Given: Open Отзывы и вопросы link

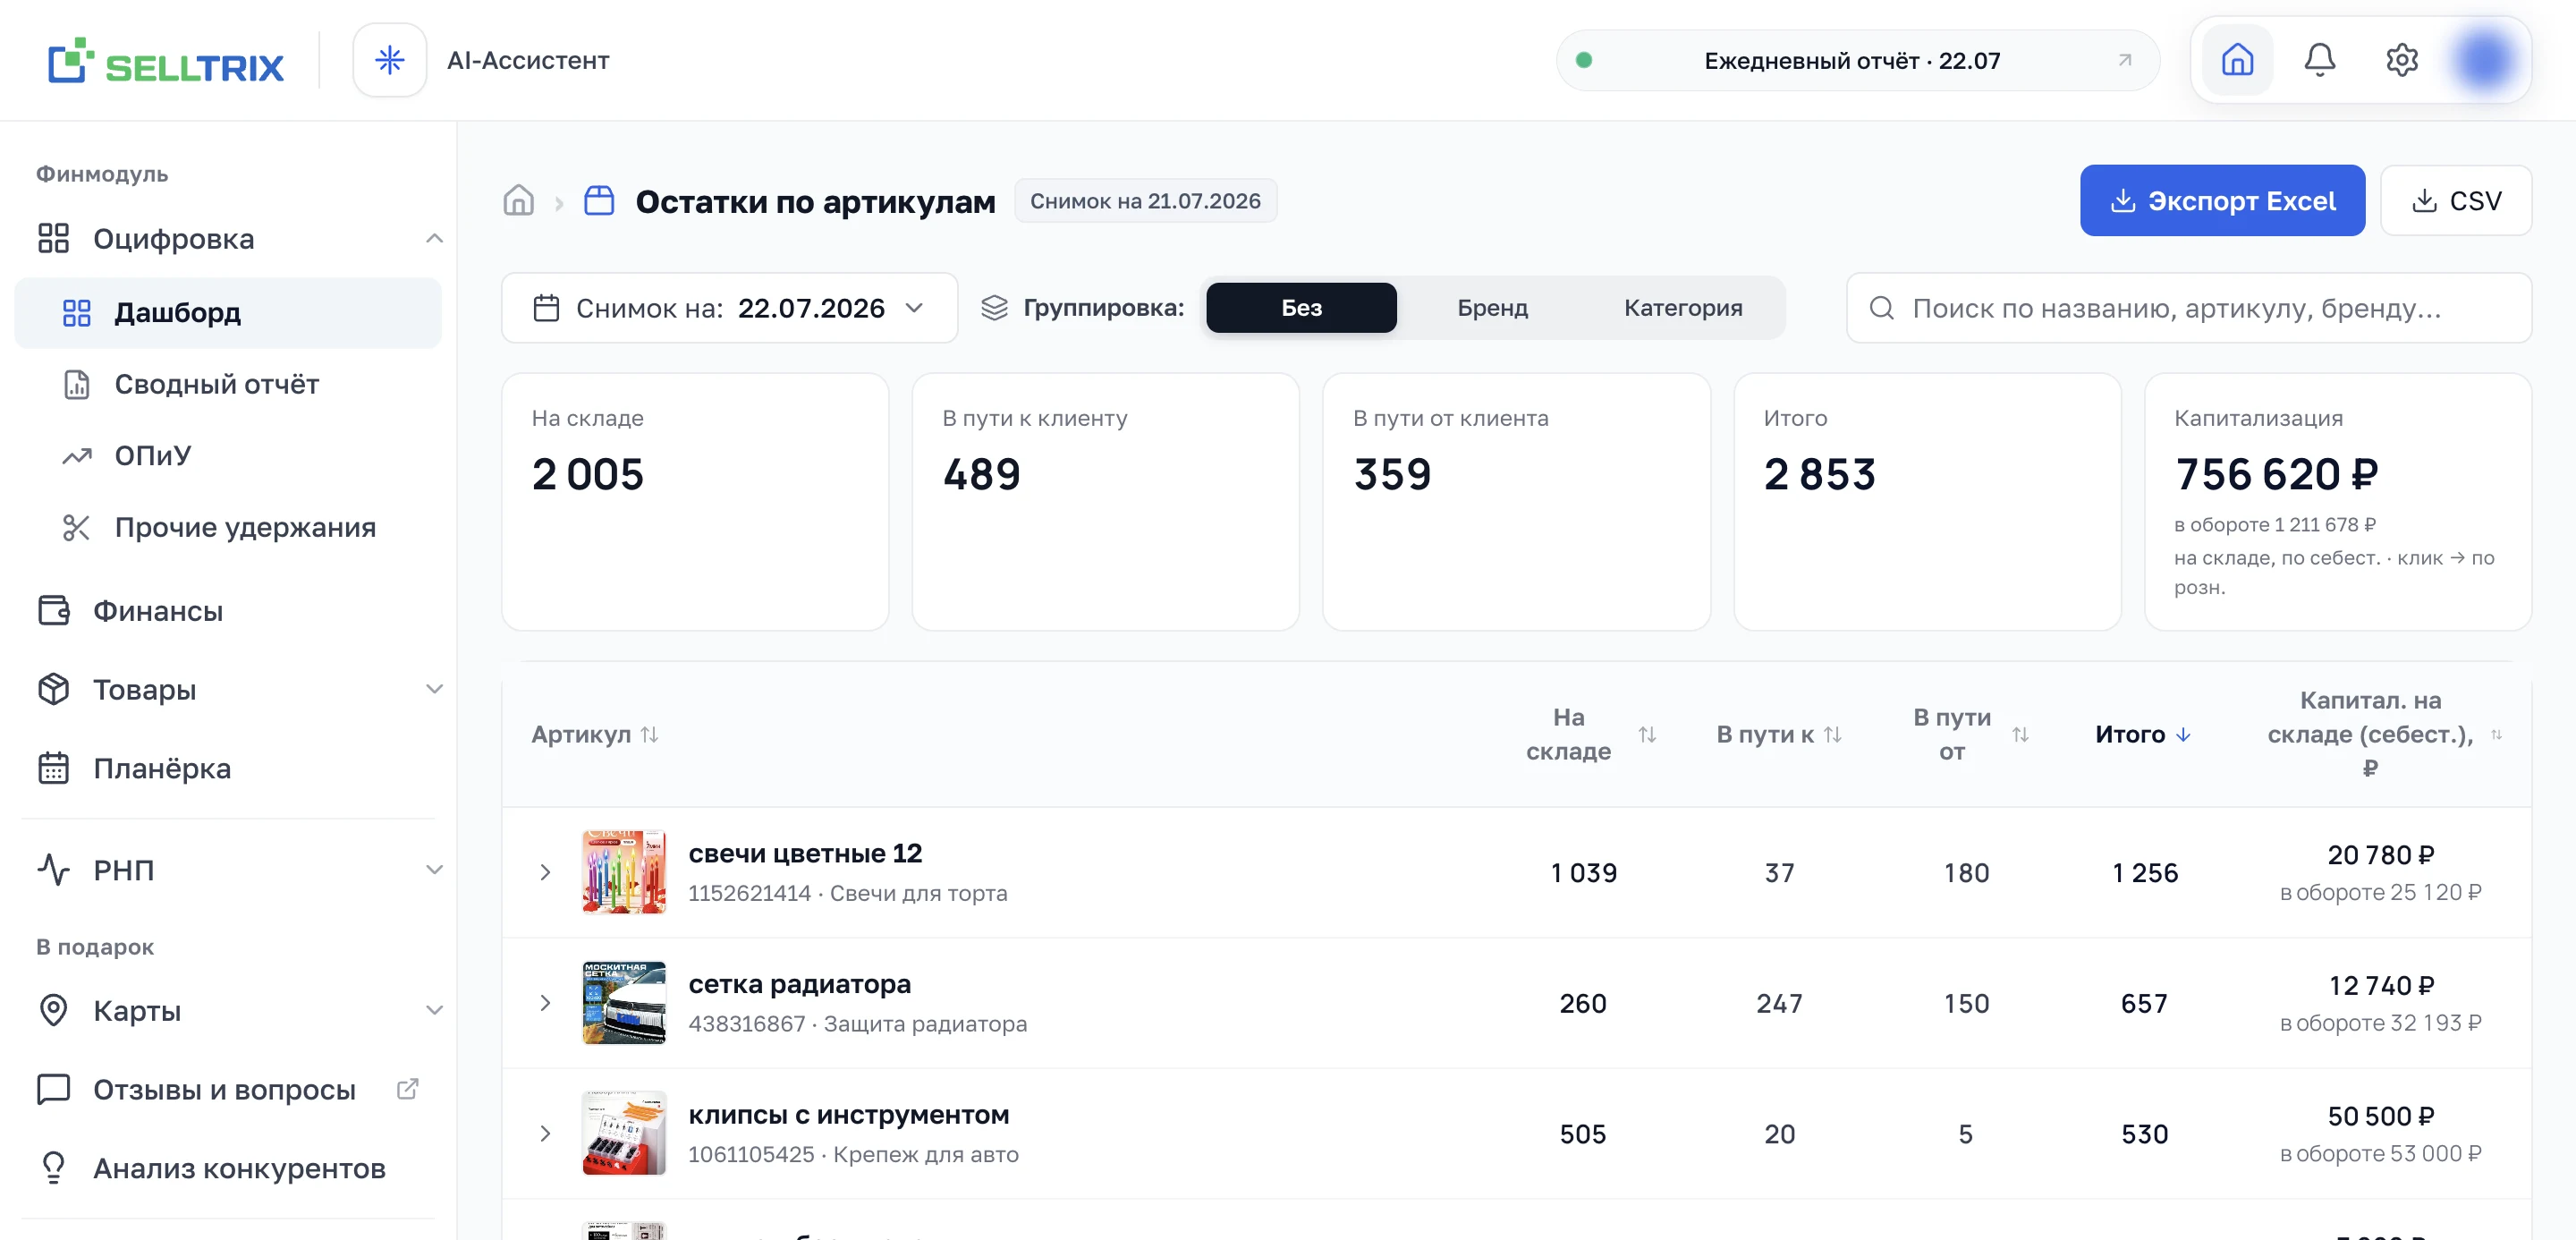Looking at the screenshot, I should tap(224, 1089).
